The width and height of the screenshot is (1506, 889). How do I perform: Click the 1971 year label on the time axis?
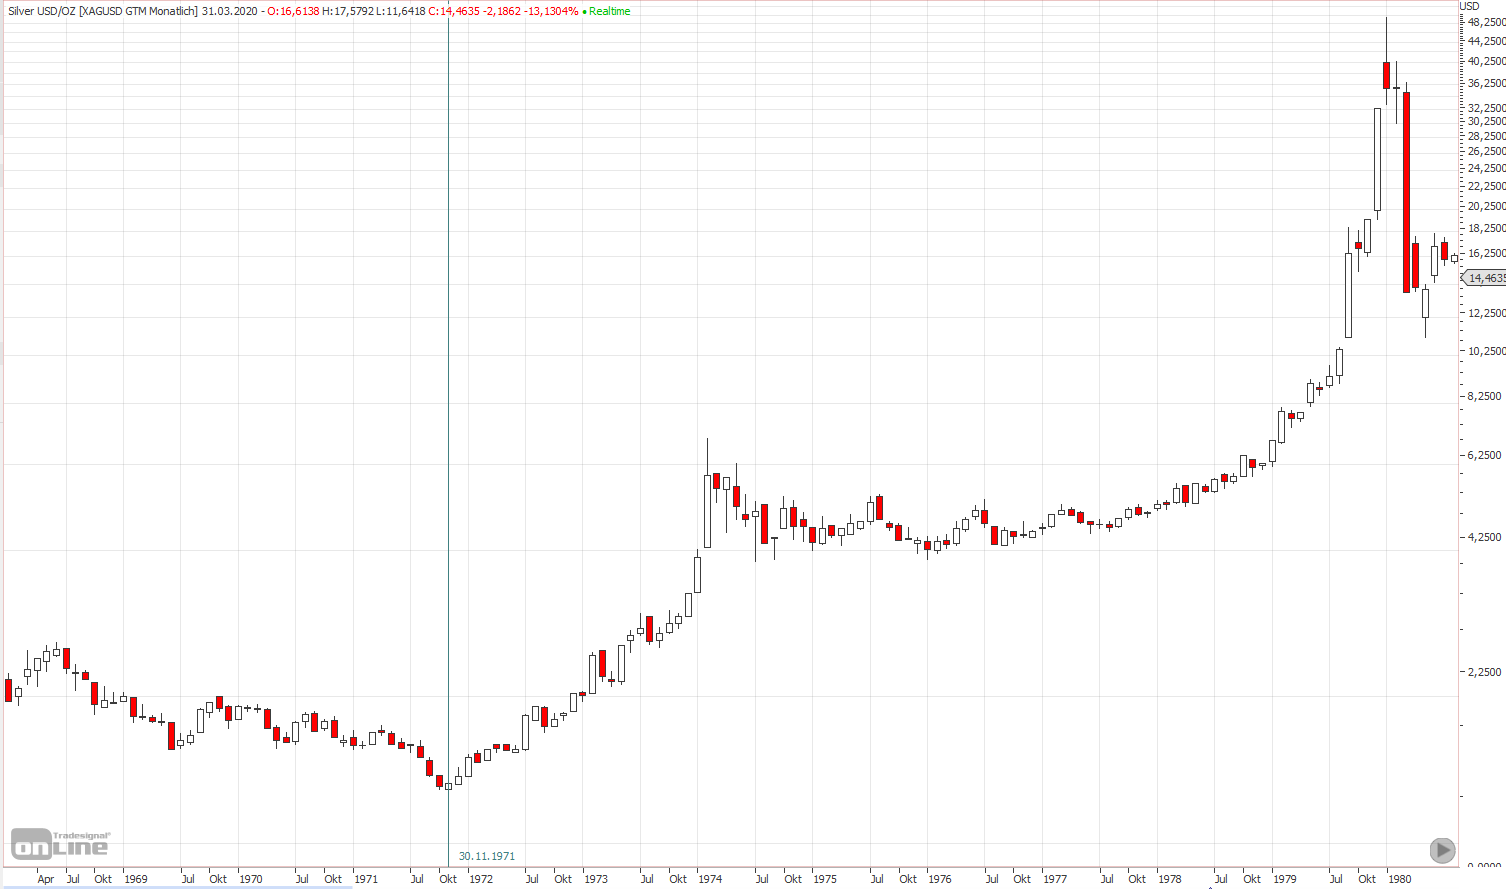tap(367, 879)
